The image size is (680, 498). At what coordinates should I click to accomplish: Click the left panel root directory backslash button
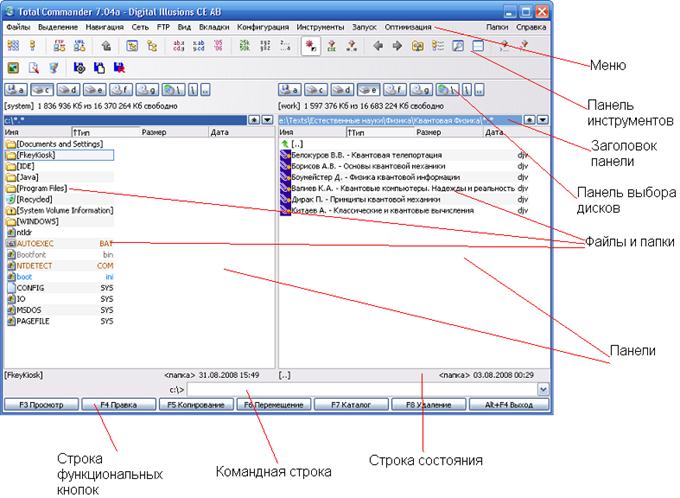[193, 90]
